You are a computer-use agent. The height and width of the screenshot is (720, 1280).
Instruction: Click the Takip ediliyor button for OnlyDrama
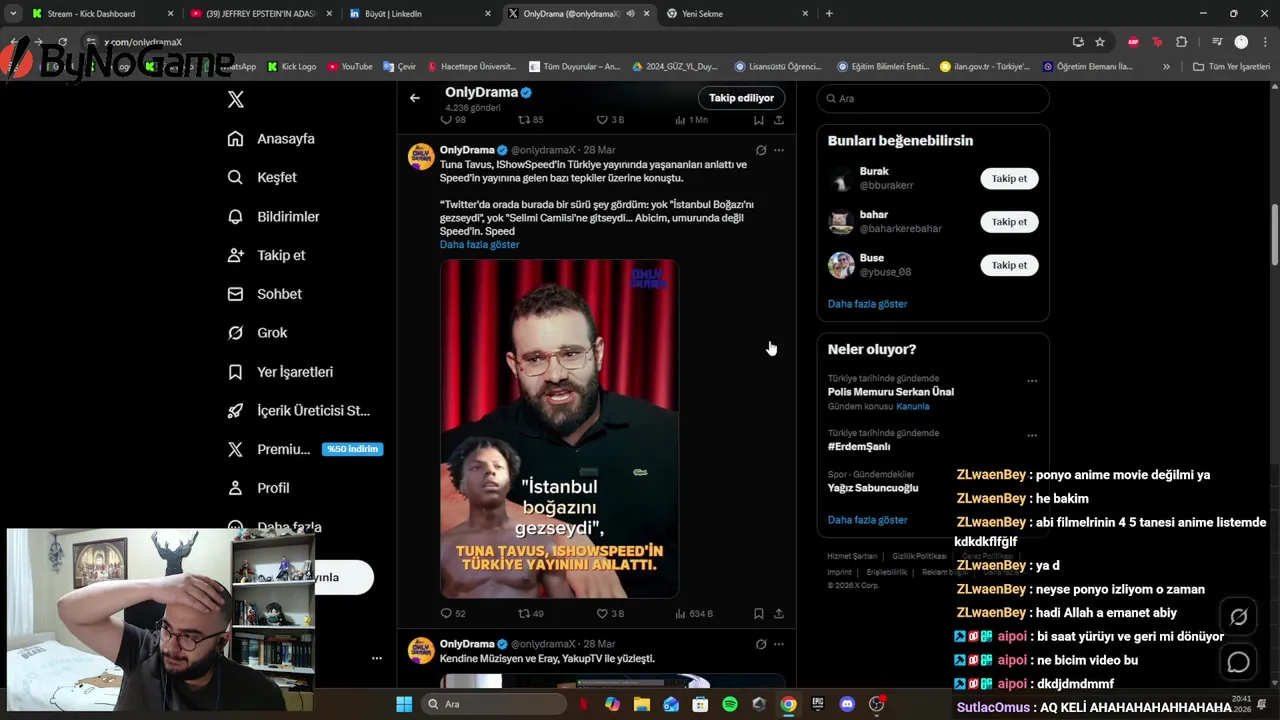click(741, 98)
